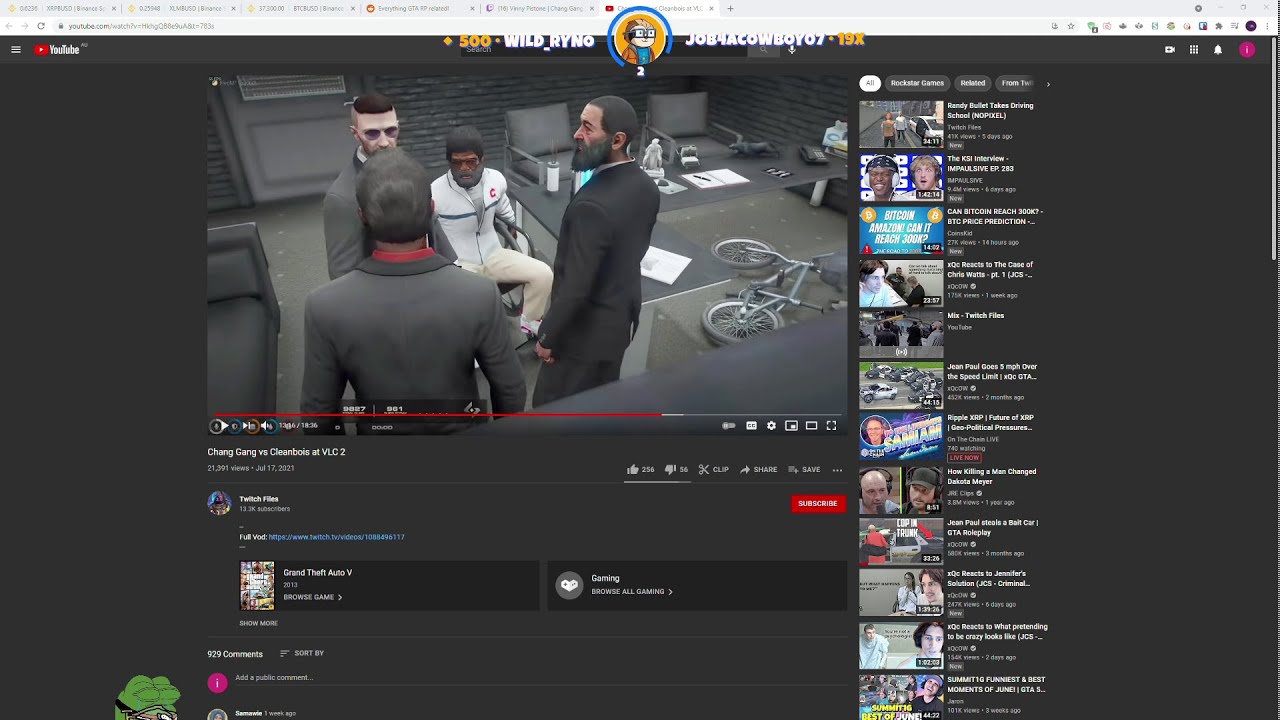Add a public comment field
Viewport: 1280px width, 720px height.
click(x=540, y=678)
